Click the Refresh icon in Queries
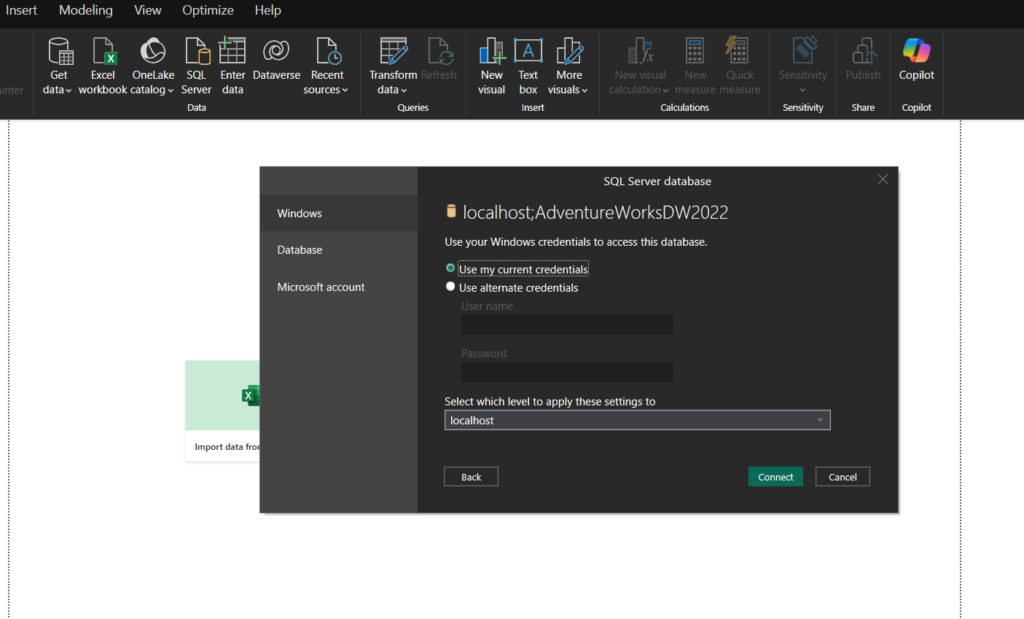Viewport: 1024px width, 619px height. pos(439,52)
